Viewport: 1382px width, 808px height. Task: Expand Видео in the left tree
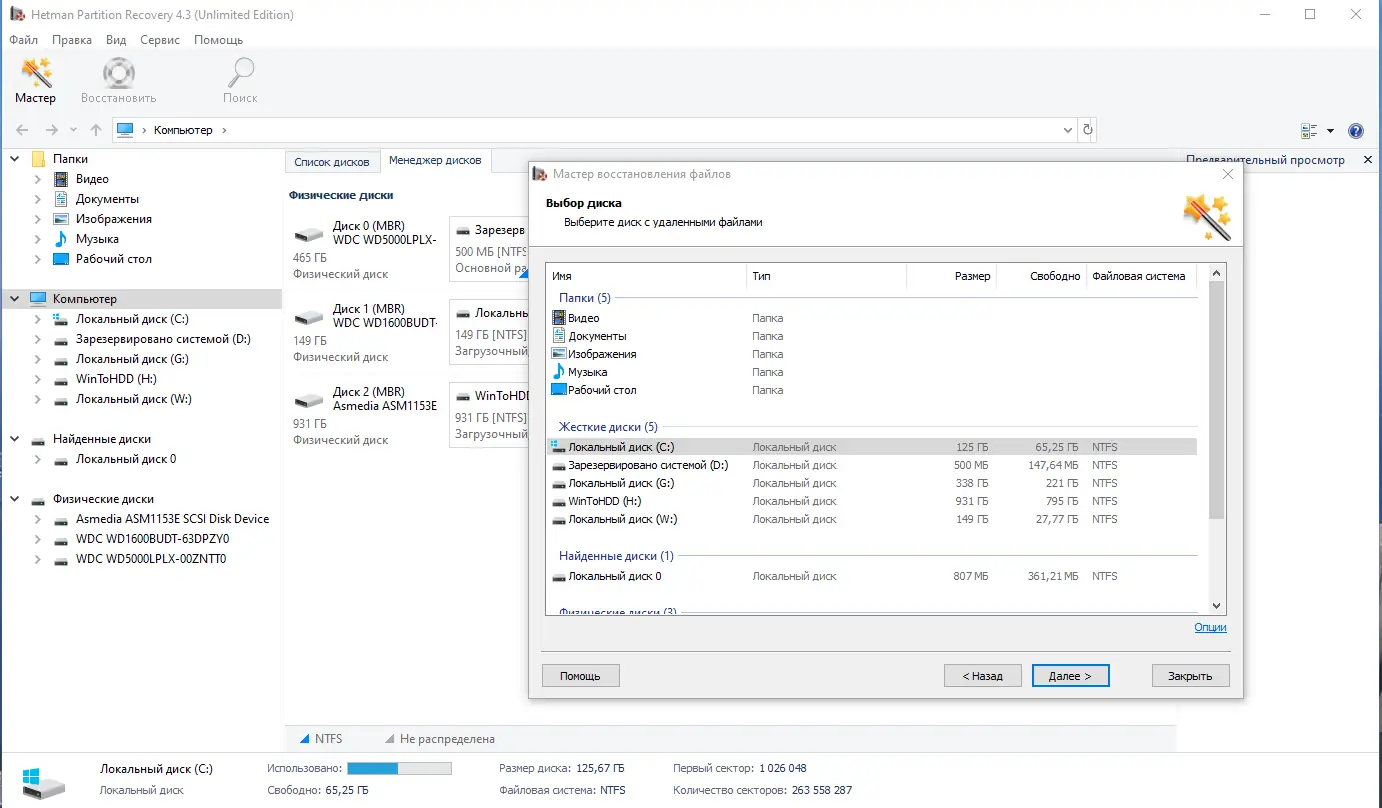[x=38, y=179]
